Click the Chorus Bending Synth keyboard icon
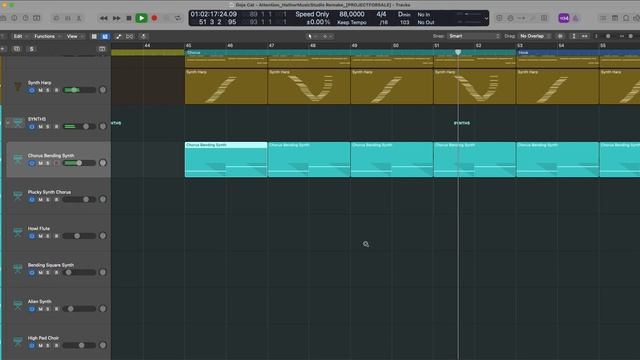Image resolution: width=640 pixels, height=360 pixels. (18, 159)
